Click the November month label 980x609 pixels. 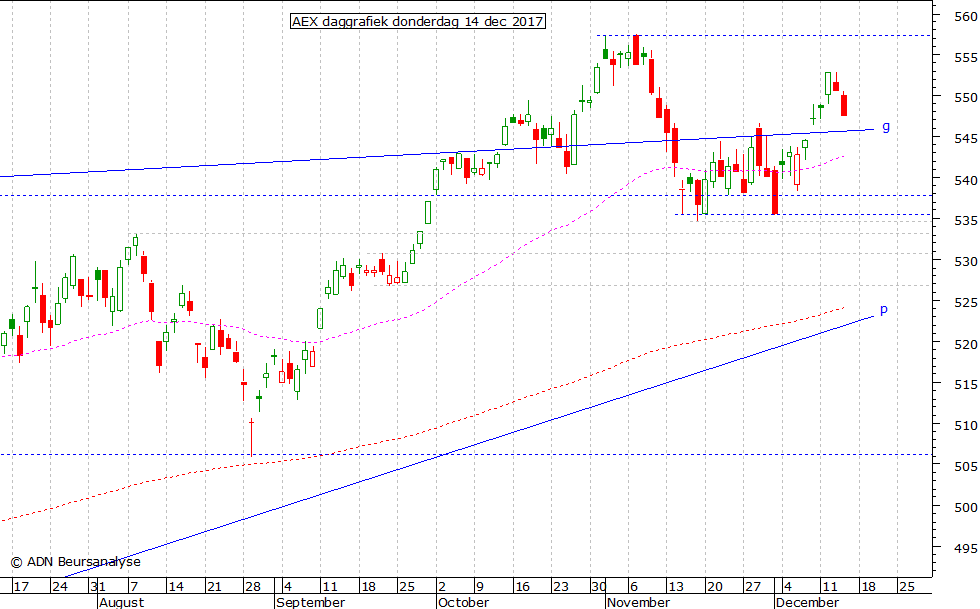(639, 602)
